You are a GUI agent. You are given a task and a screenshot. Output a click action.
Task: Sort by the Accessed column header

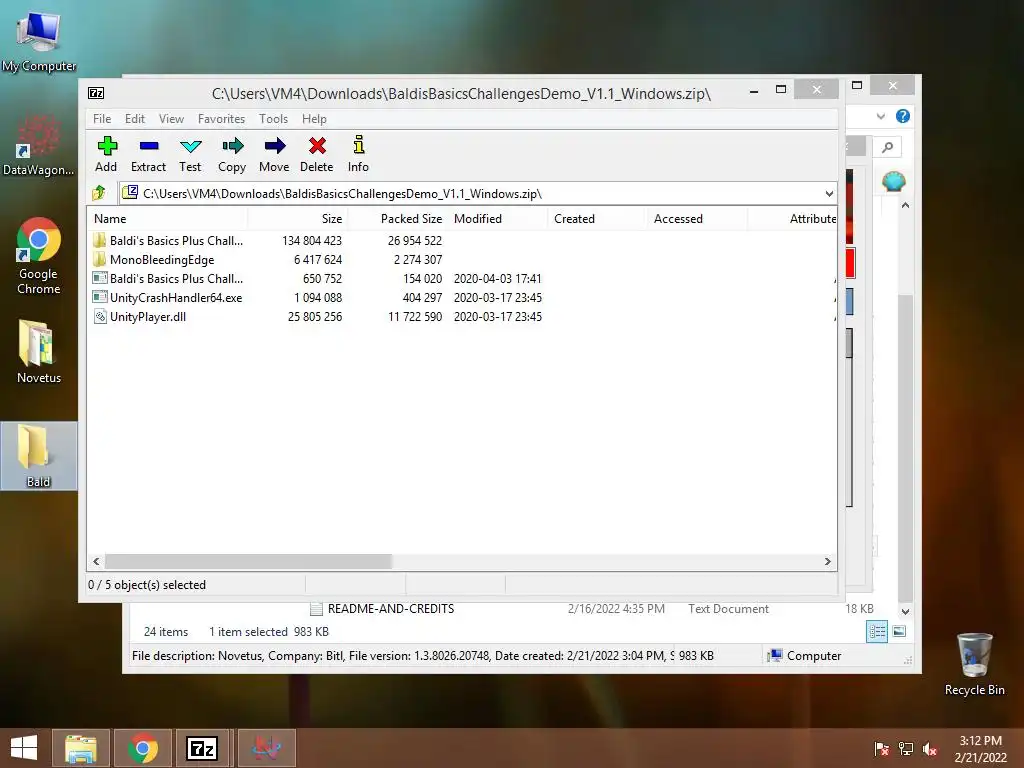pyautogui.click(x=697, y=219)
